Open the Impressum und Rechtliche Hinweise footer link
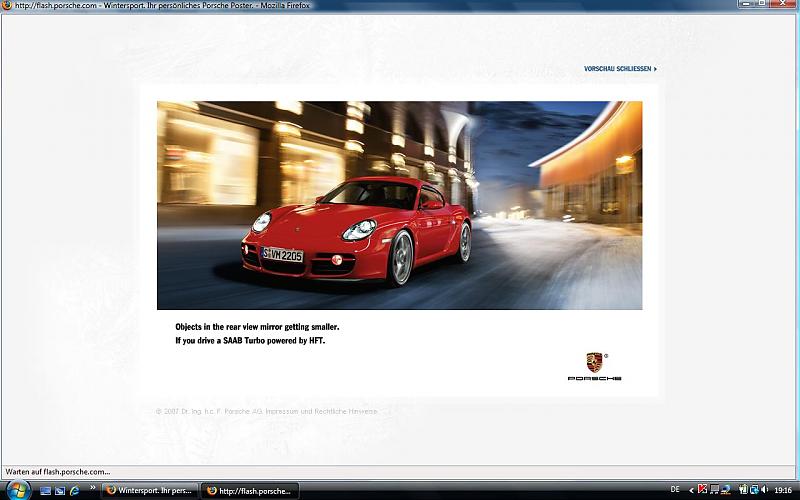 321,411
